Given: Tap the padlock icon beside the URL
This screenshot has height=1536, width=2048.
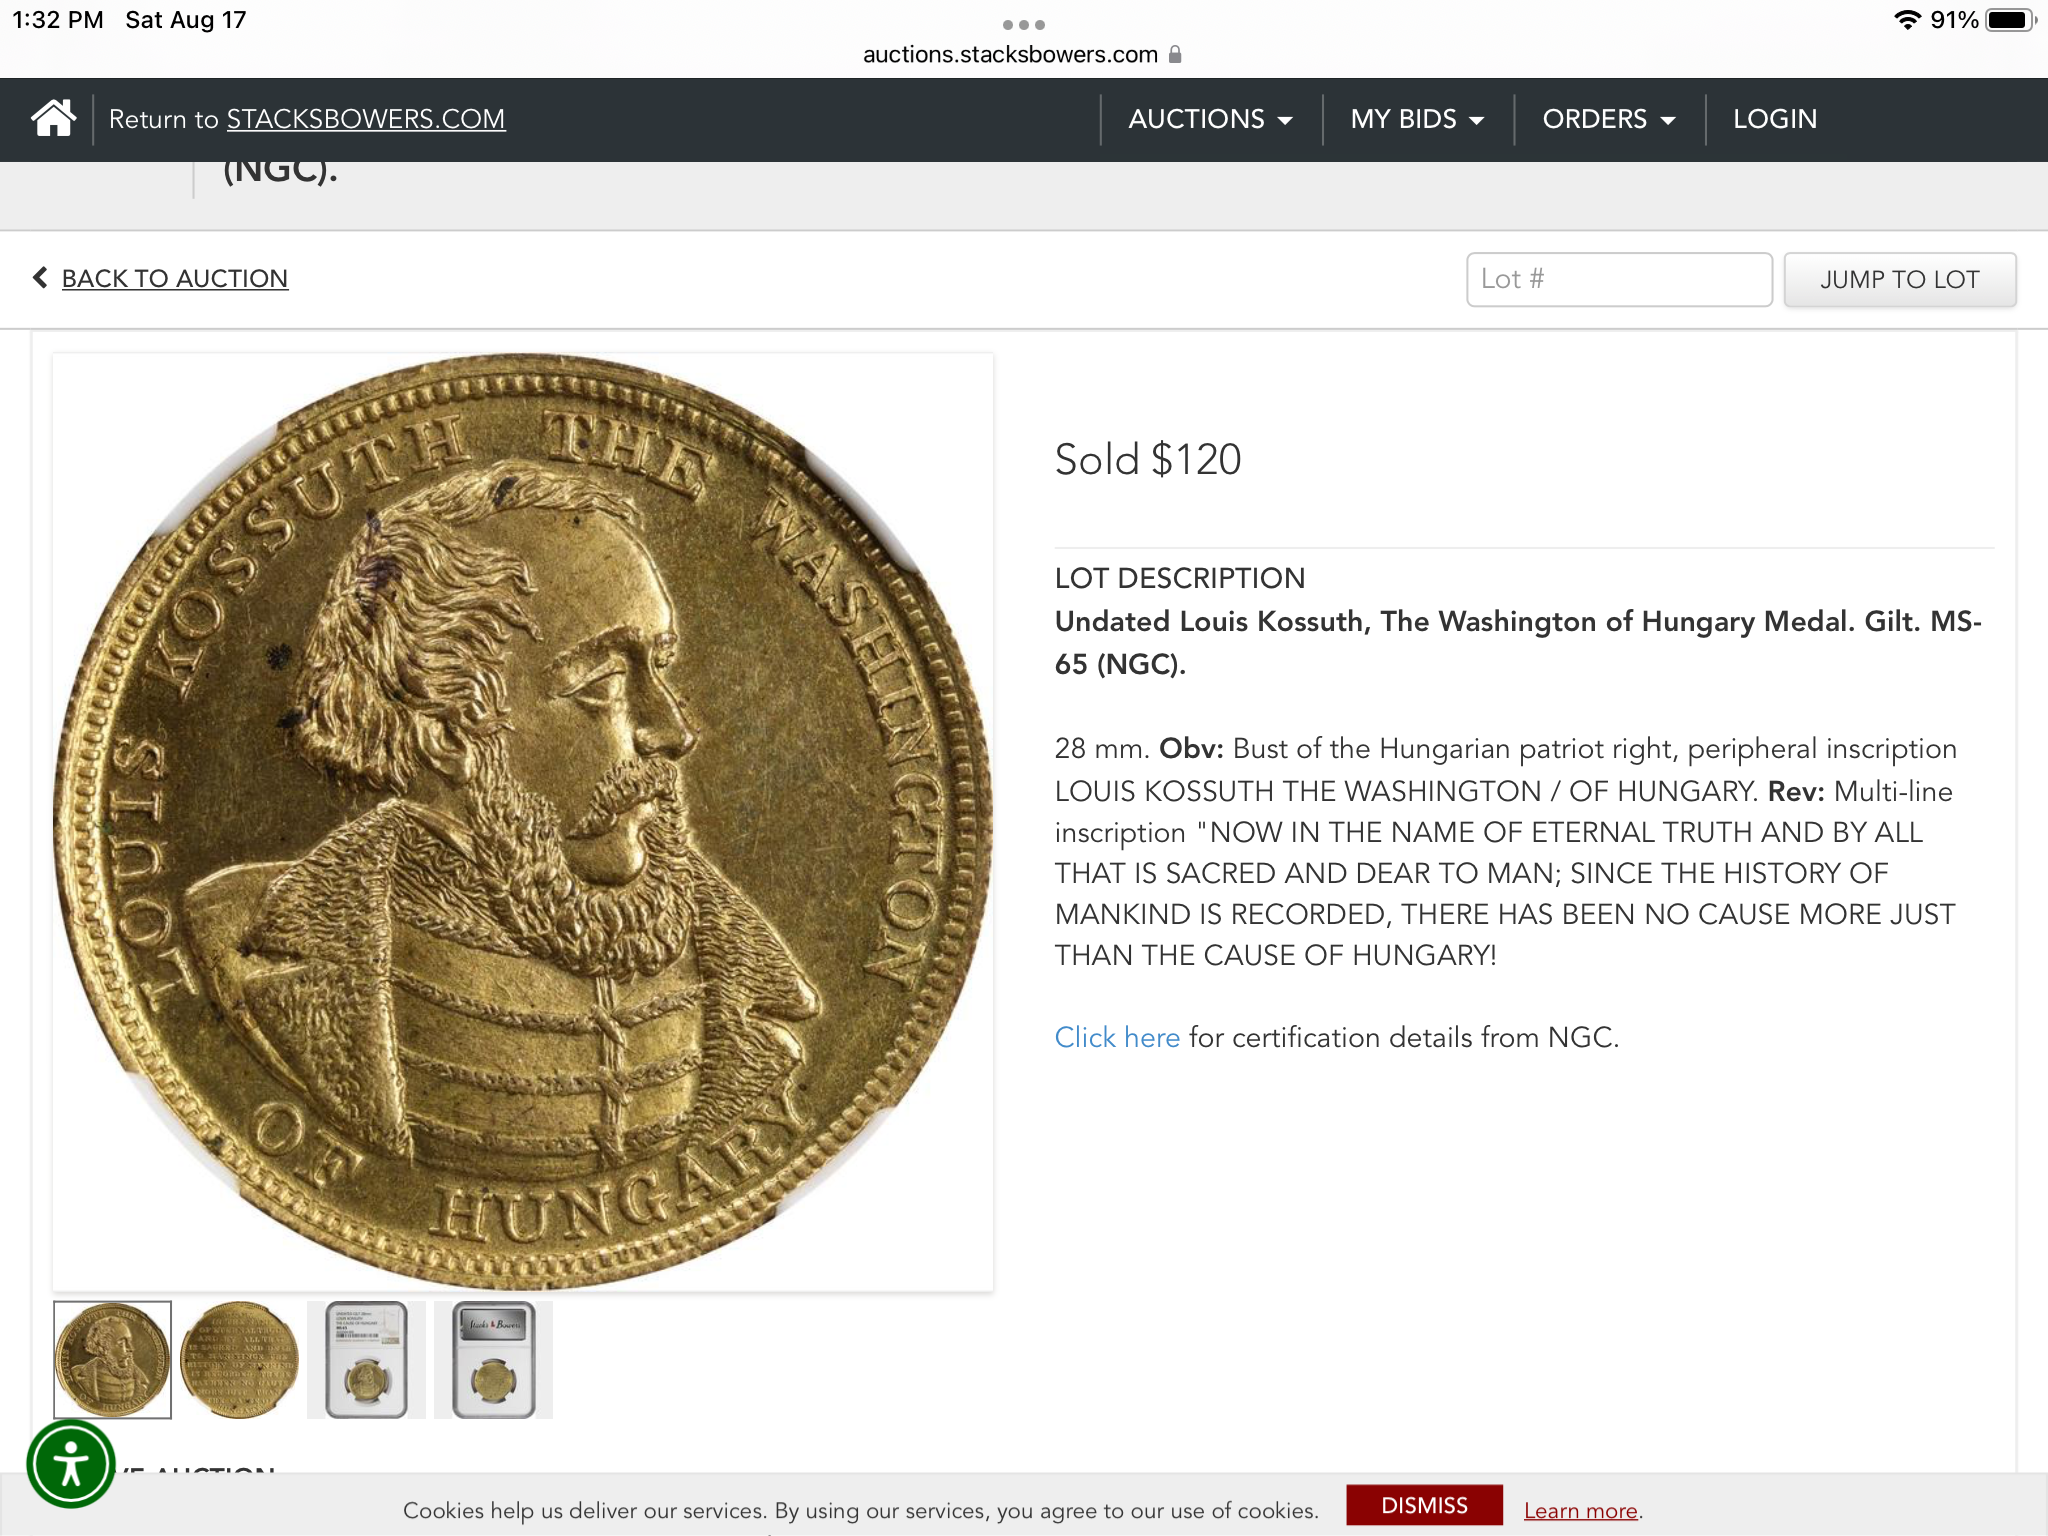Looking at the screenshot, I should pos(1175,54).
